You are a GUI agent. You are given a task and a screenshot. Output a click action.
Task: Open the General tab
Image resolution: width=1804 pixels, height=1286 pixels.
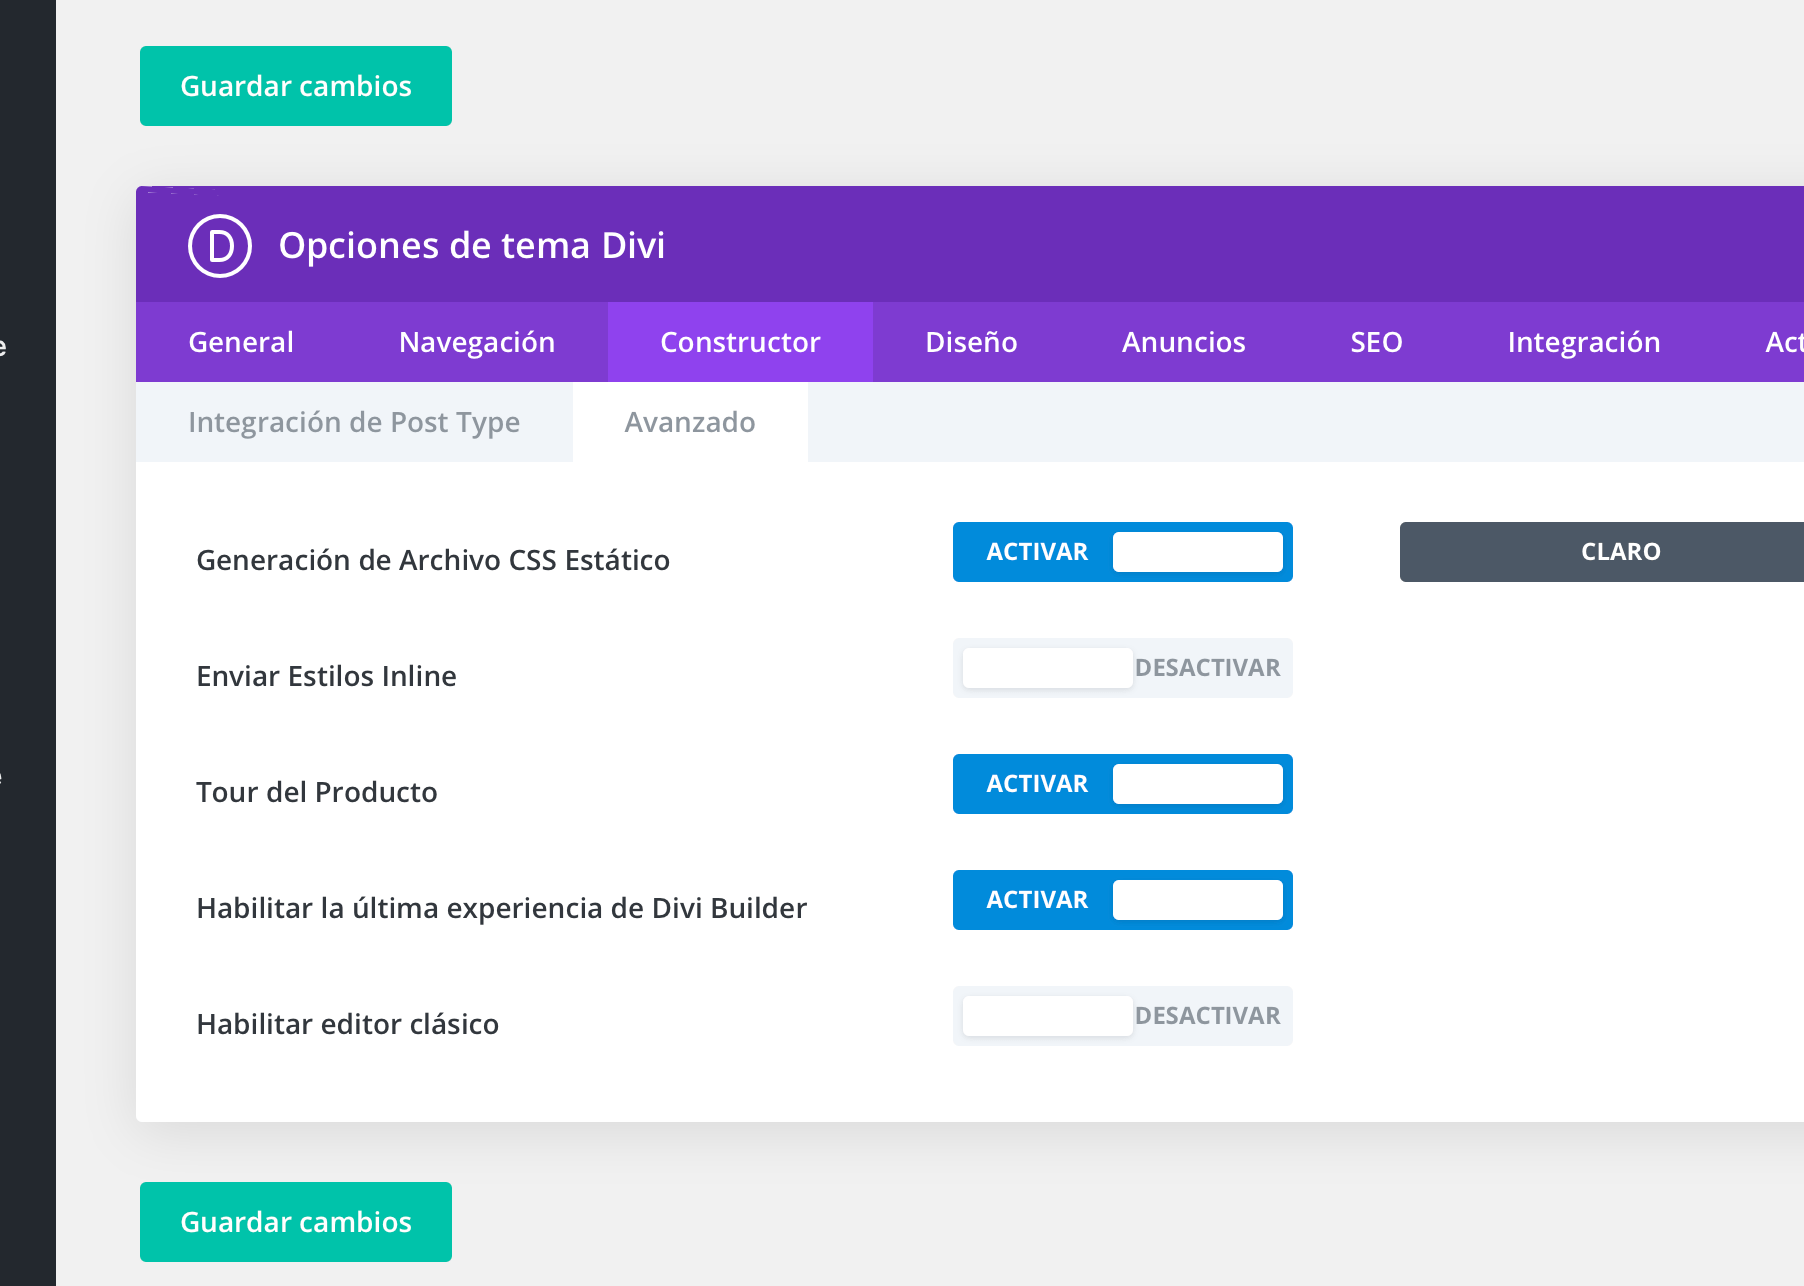pyautogui.click(x=241, y=342)
